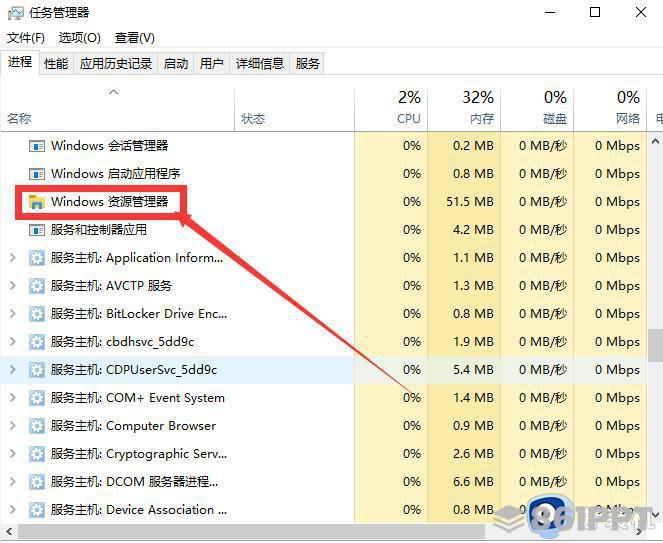
Task: Click gear icon of AVCTP 服务 host
Action: coord(37,286)
